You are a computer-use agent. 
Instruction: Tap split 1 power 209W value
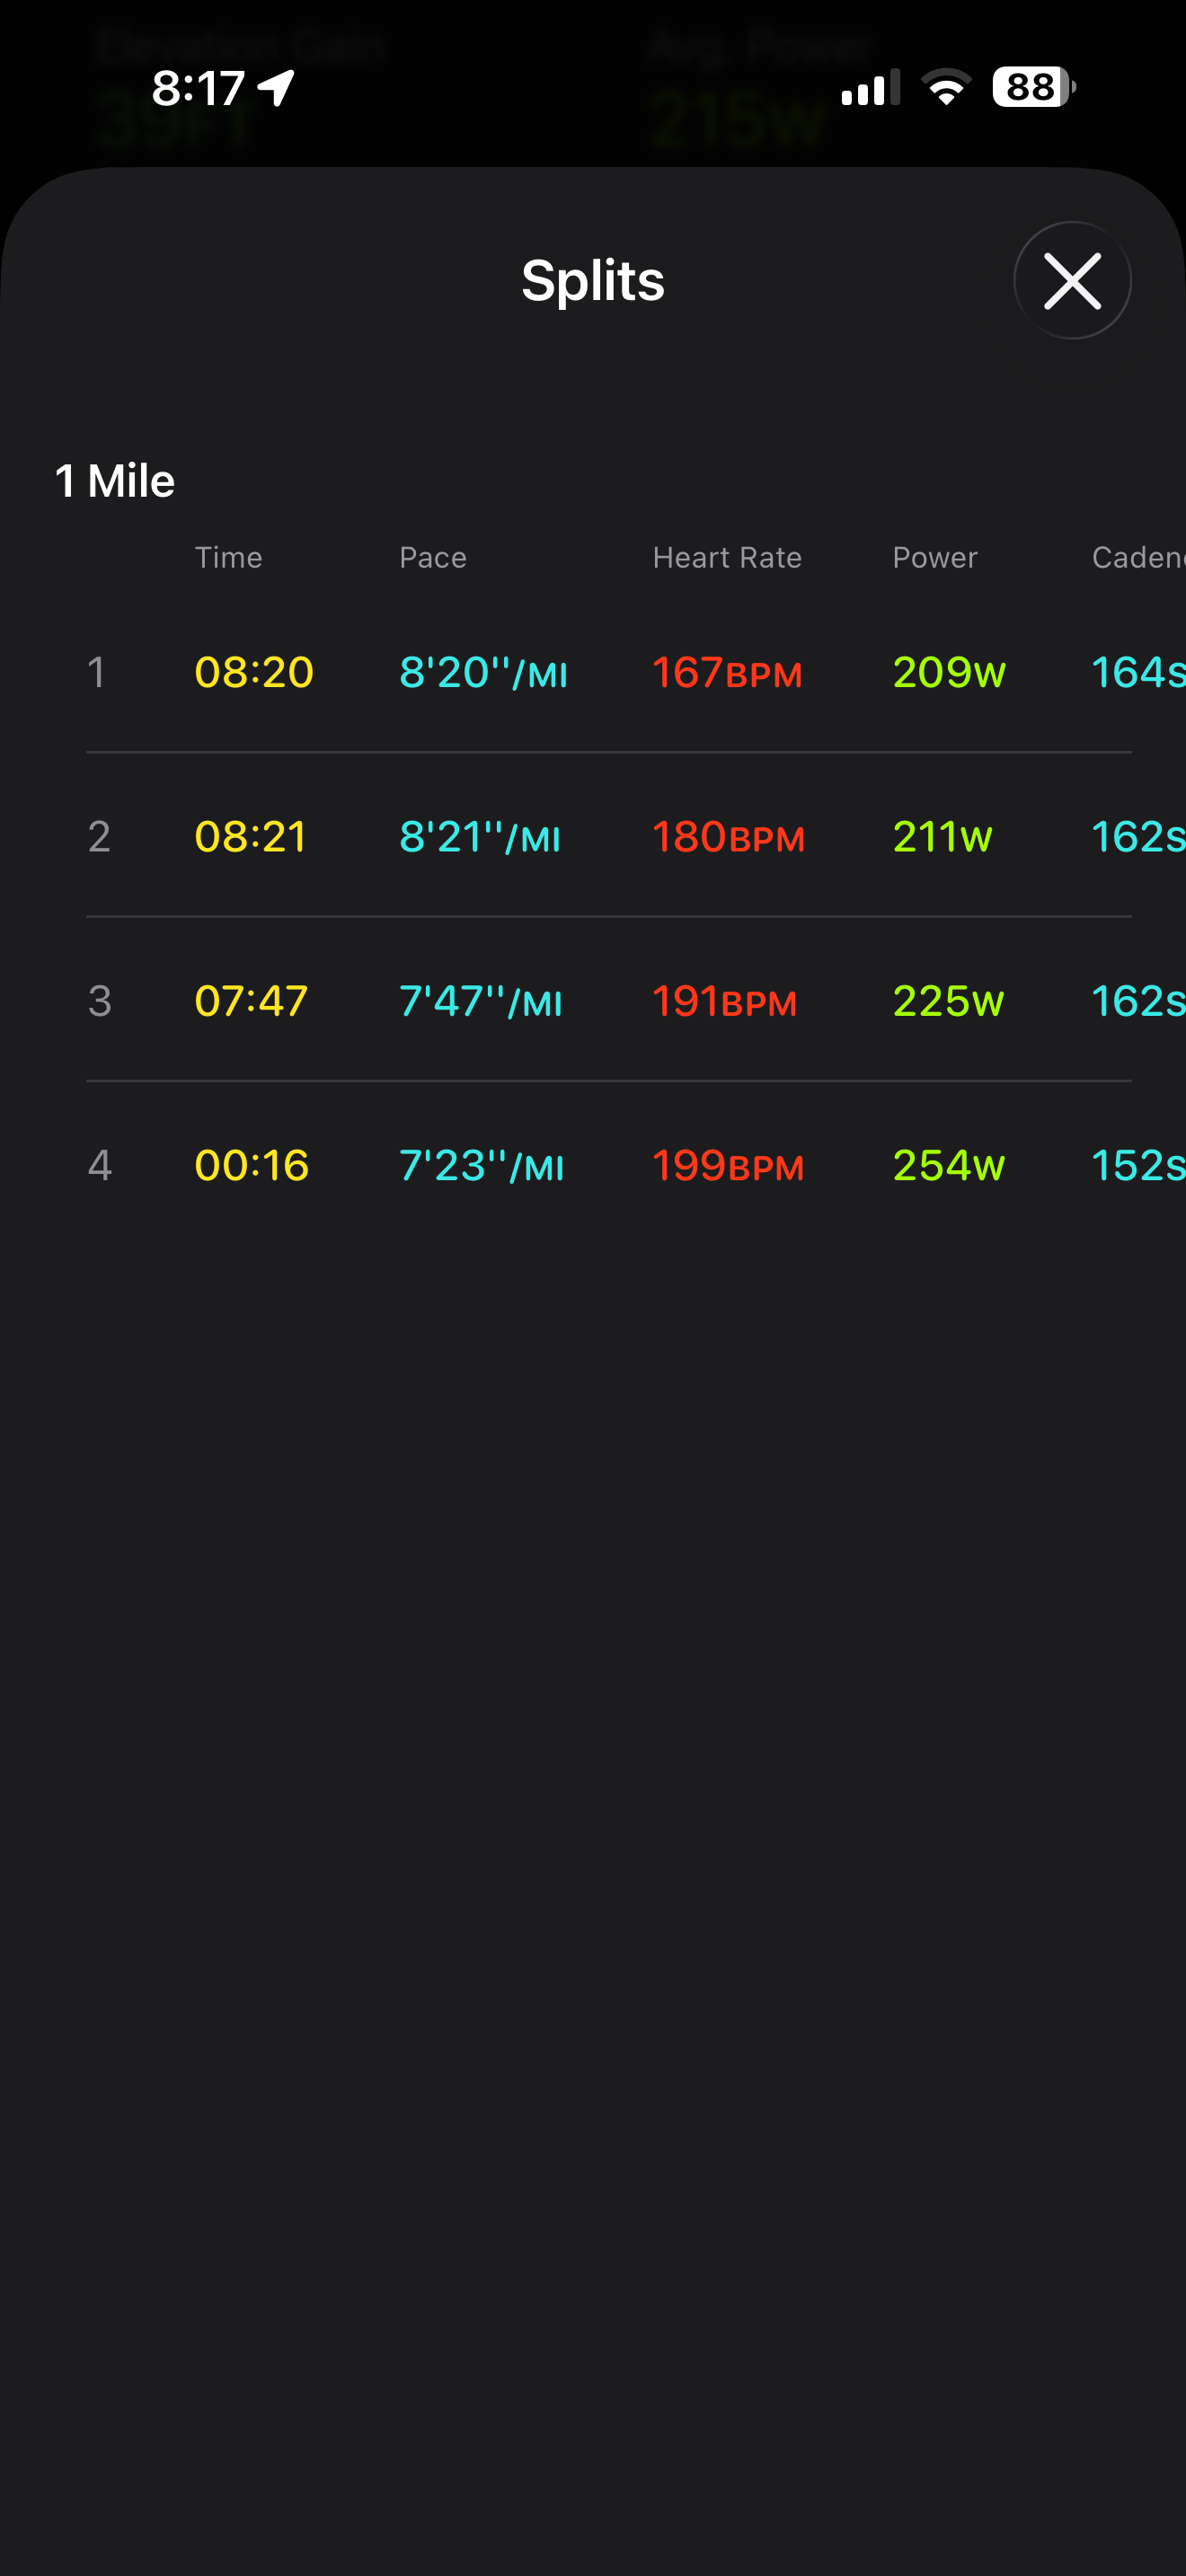click(x=949, y=672)
